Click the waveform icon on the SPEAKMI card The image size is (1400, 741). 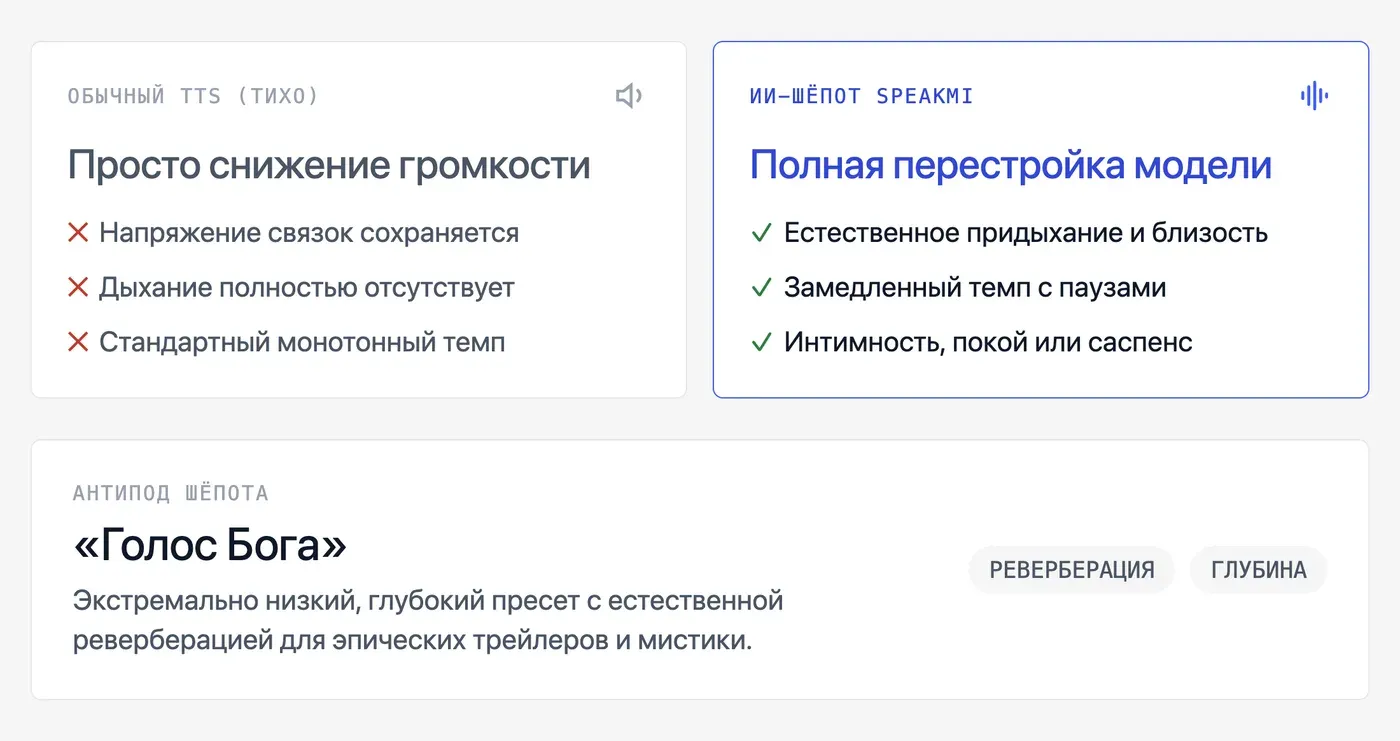(1314, 96)
